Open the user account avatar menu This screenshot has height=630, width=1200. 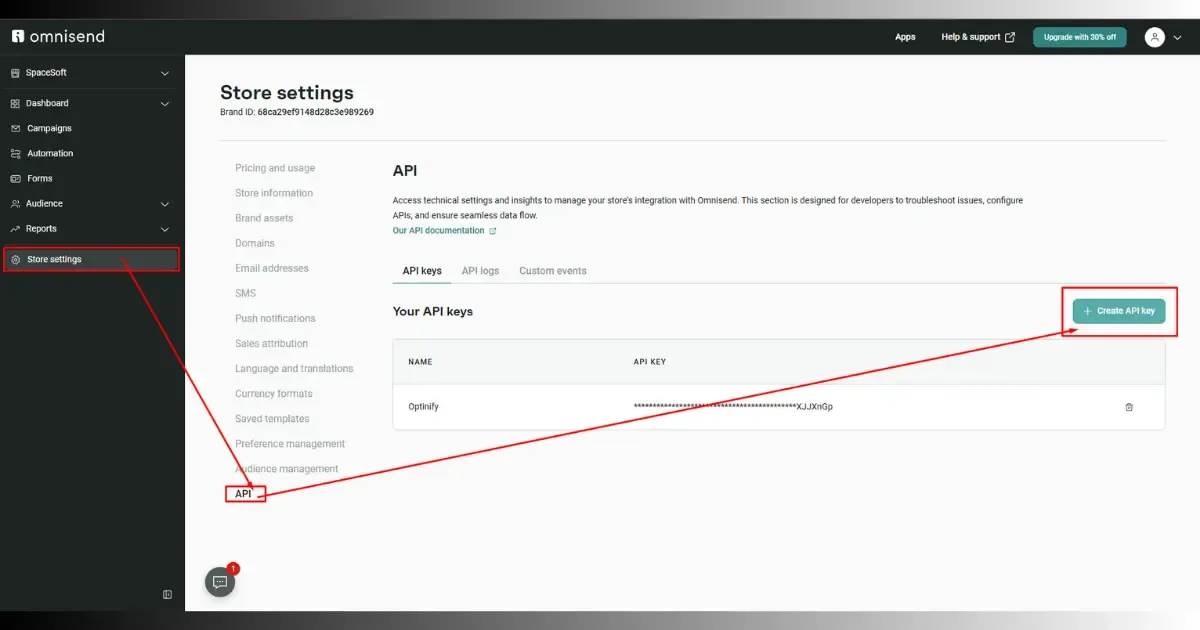pos(1164,37)
